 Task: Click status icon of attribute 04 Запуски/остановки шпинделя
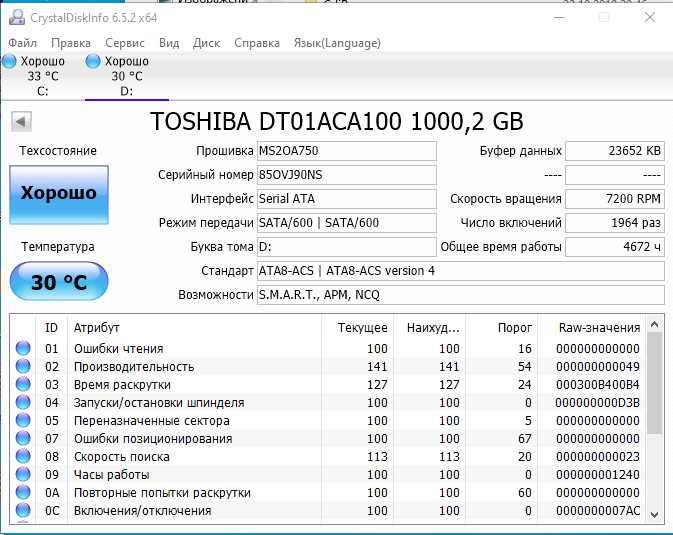click(23, 402)
